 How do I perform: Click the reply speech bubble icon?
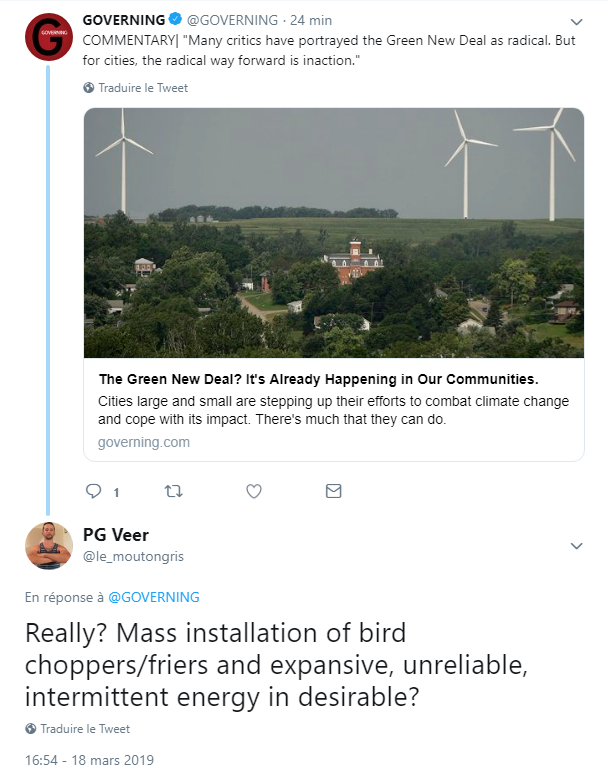[93, 491]
